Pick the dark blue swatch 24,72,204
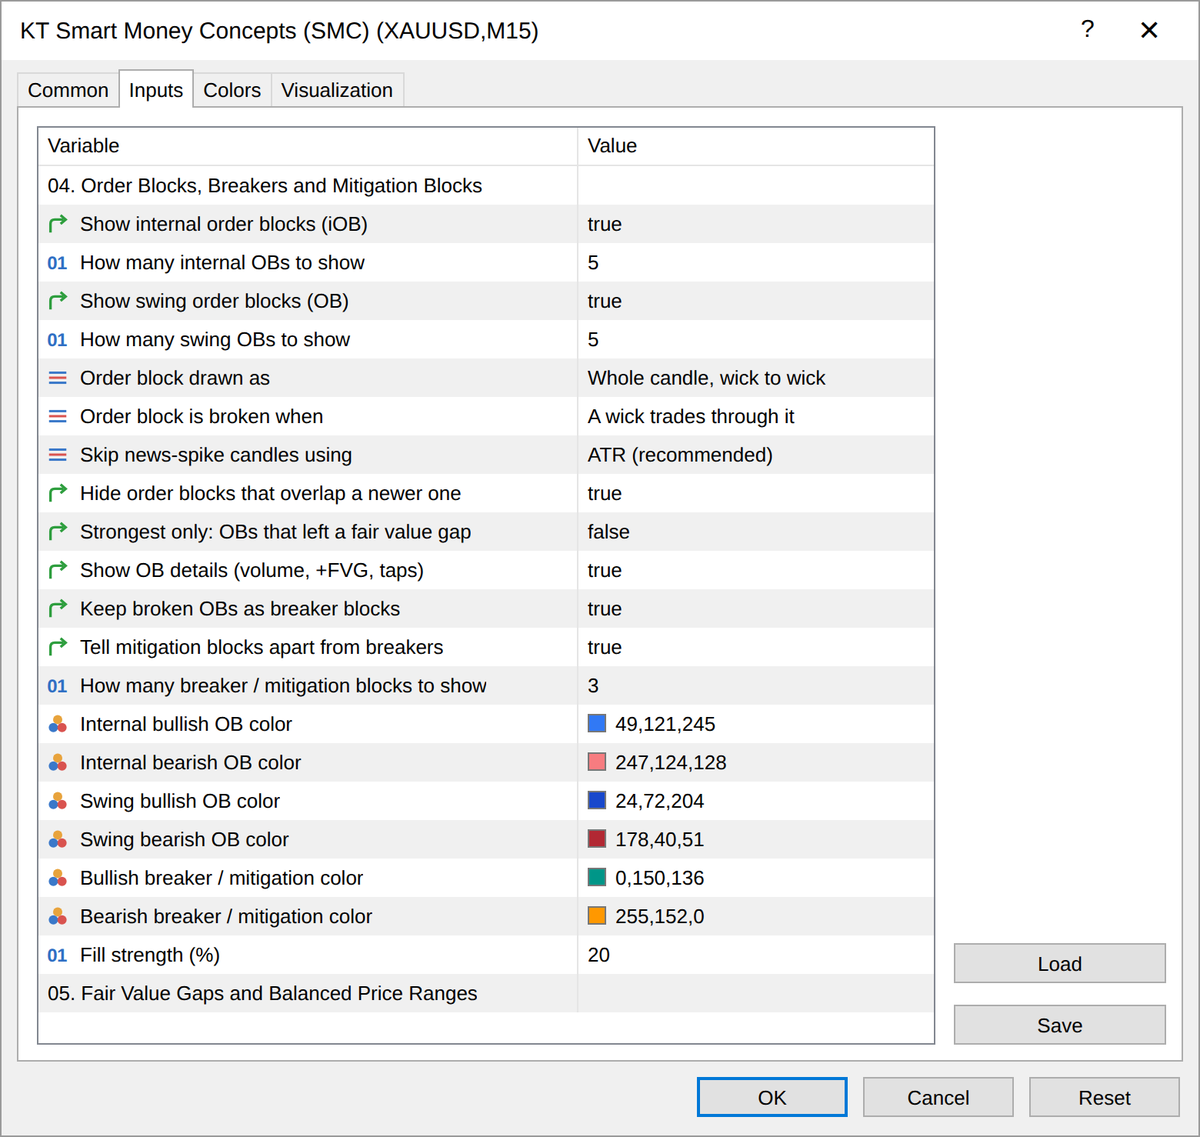 (x=597, y=801)
